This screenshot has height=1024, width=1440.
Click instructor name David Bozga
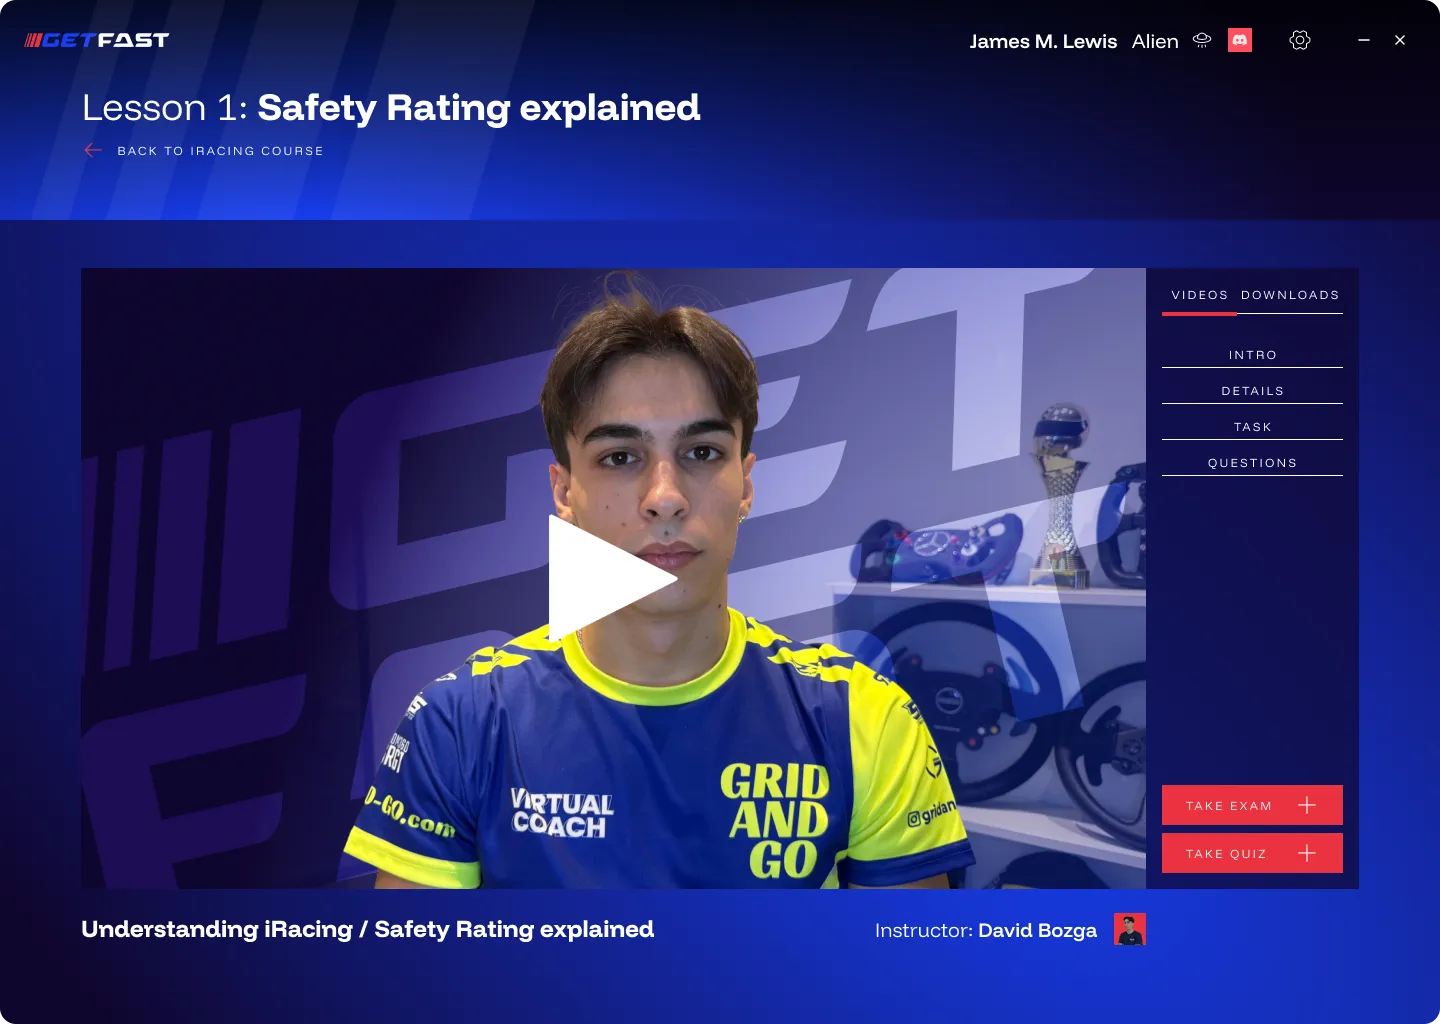(x=1037, y=930)
